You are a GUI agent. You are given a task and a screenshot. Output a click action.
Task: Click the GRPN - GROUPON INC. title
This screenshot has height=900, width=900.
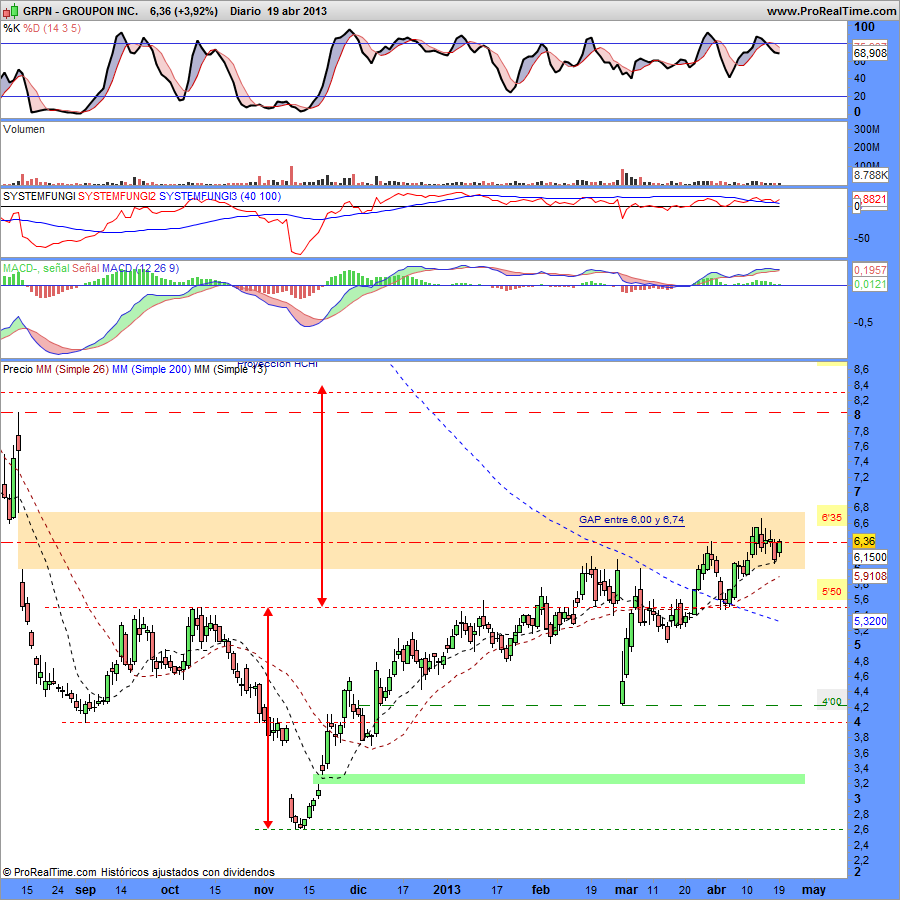pos(80,11)
